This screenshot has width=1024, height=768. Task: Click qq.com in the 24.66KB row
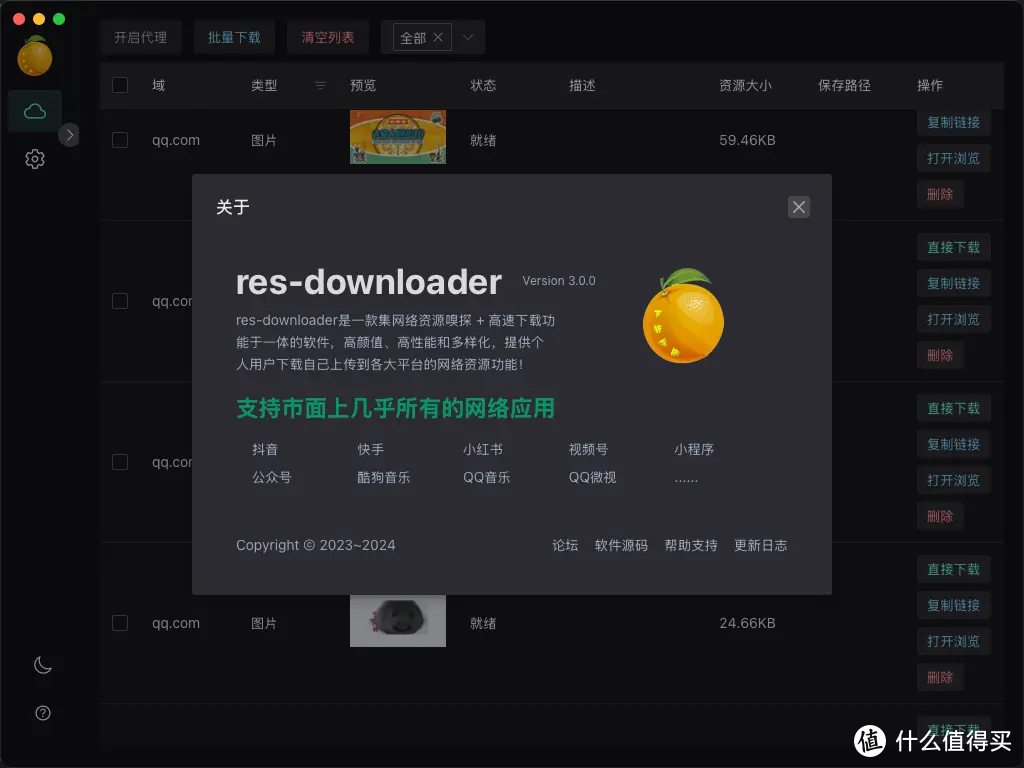pos(176,623)
